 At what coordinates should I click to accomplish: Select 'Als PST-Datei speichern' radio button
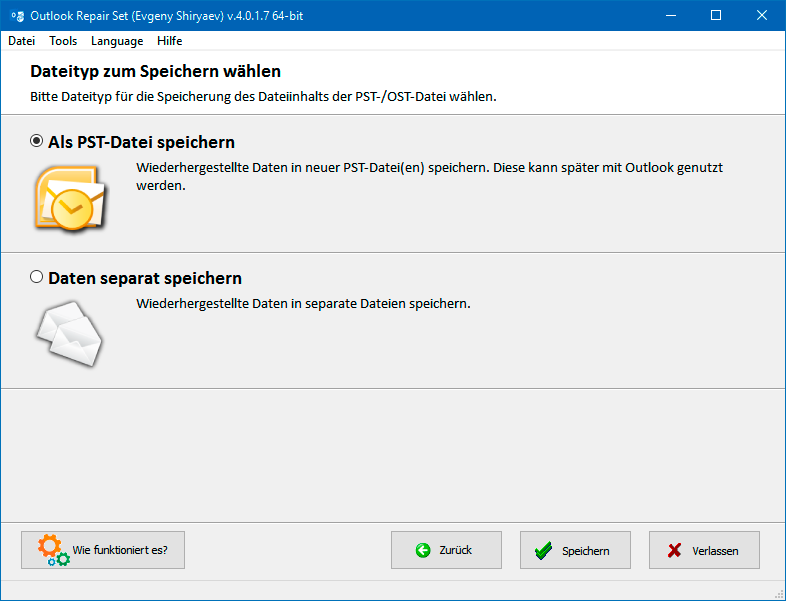click(x=36, y=141)
